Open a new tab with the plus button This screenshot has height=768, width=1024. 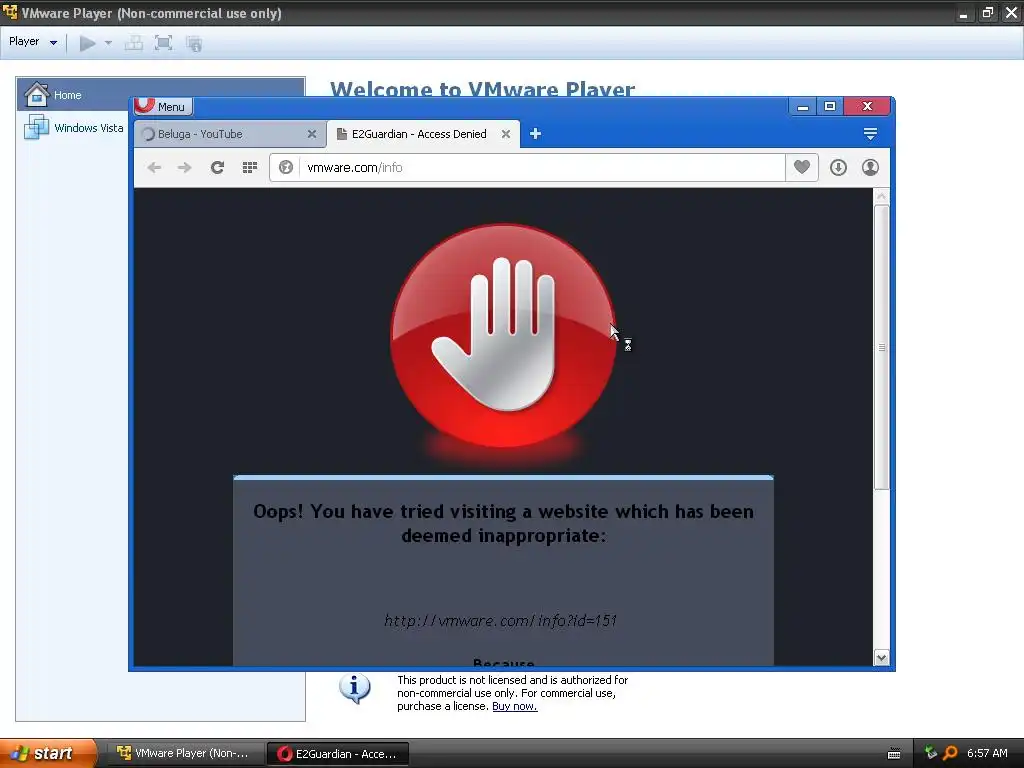click(536, 134)
